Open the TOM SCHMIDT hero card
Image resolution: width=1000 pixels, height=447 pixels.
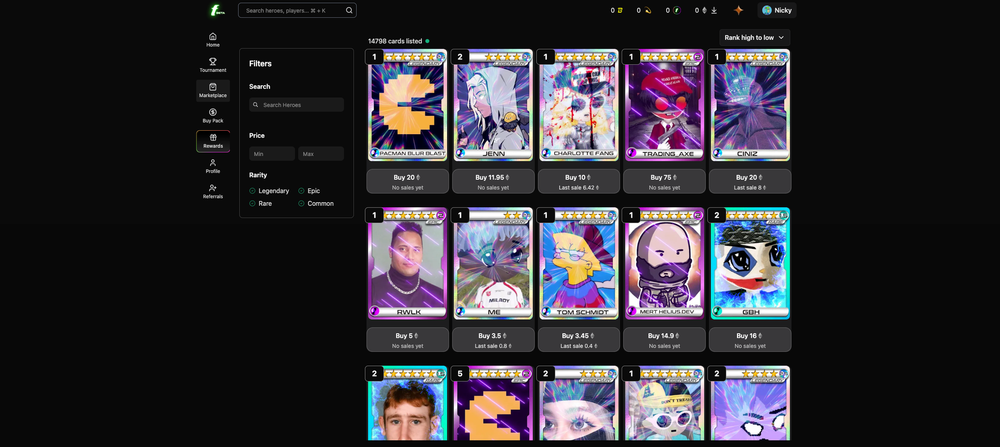pyautogui.click(x=578, y=263)
